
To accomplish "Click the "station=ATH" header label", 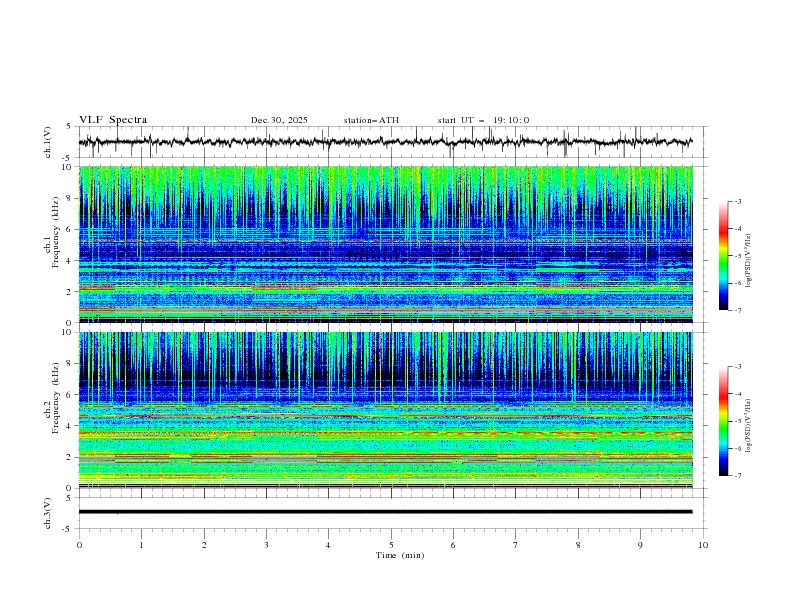I will click(371, 120).
